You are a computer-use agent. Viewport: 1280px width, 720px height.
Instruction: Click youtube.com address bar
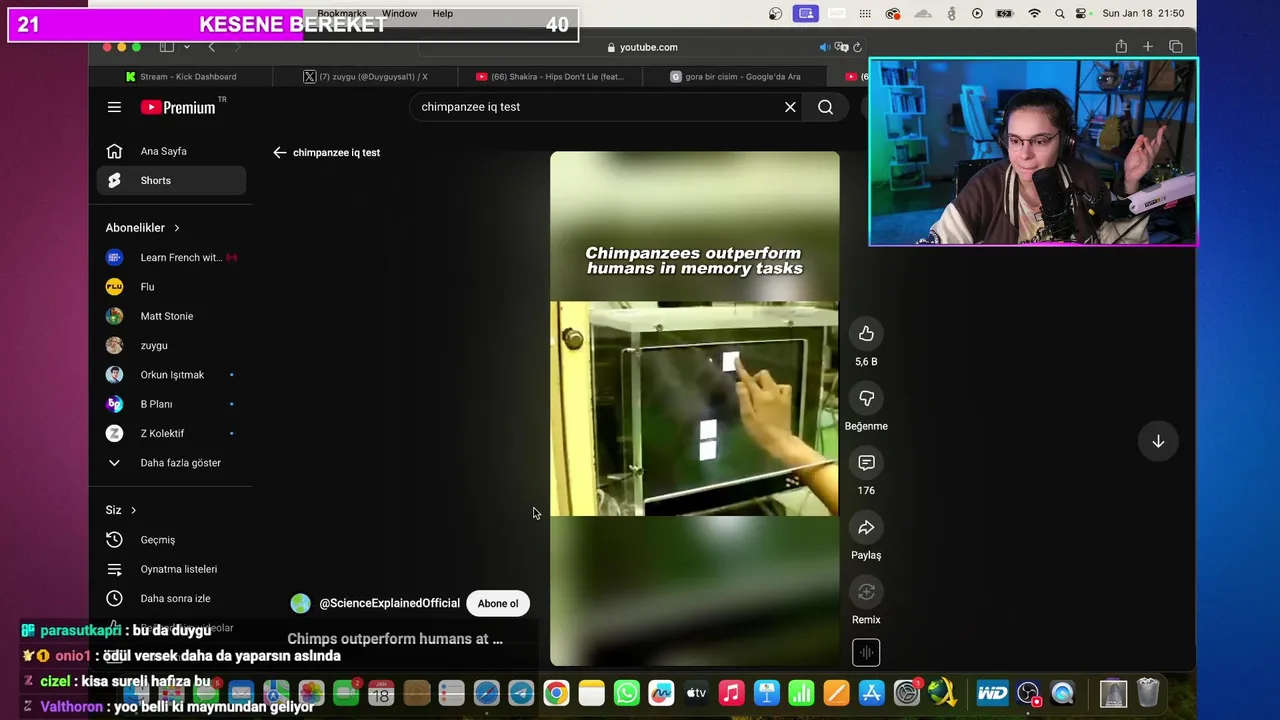click(x=641, y=47)
